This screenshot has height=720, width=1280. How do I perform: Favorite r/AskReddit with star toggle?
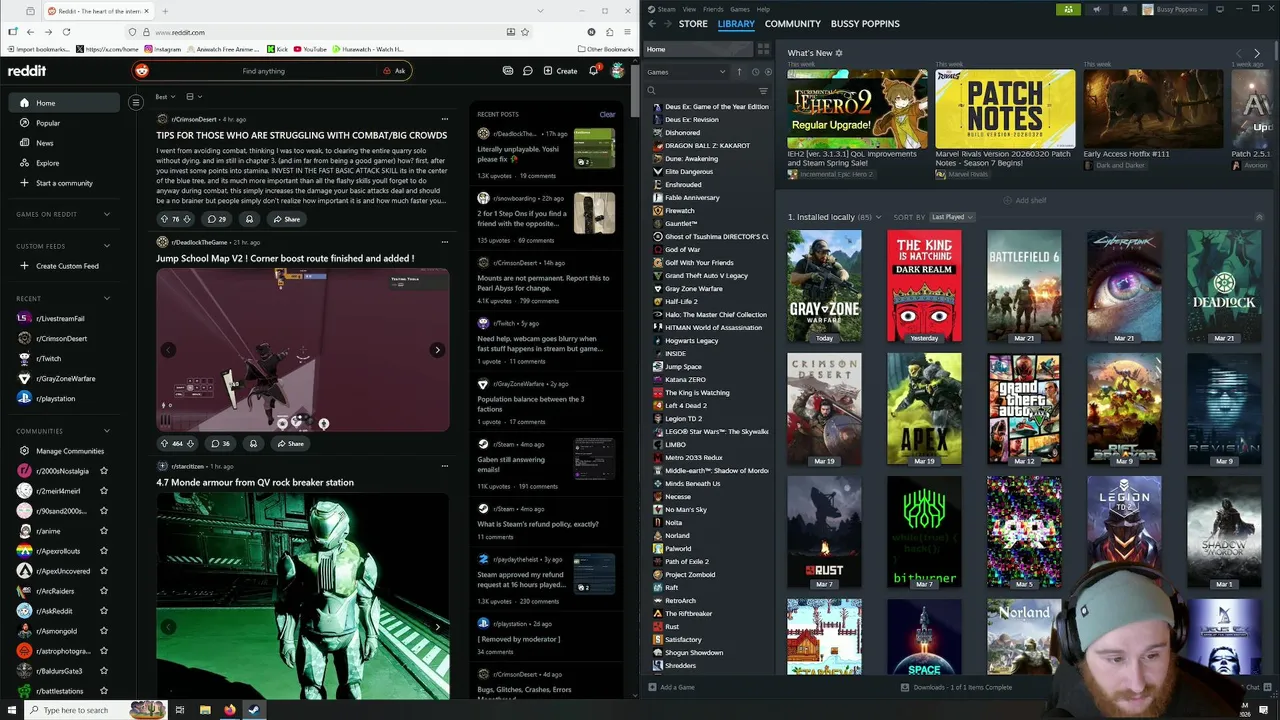coord(104,611)
